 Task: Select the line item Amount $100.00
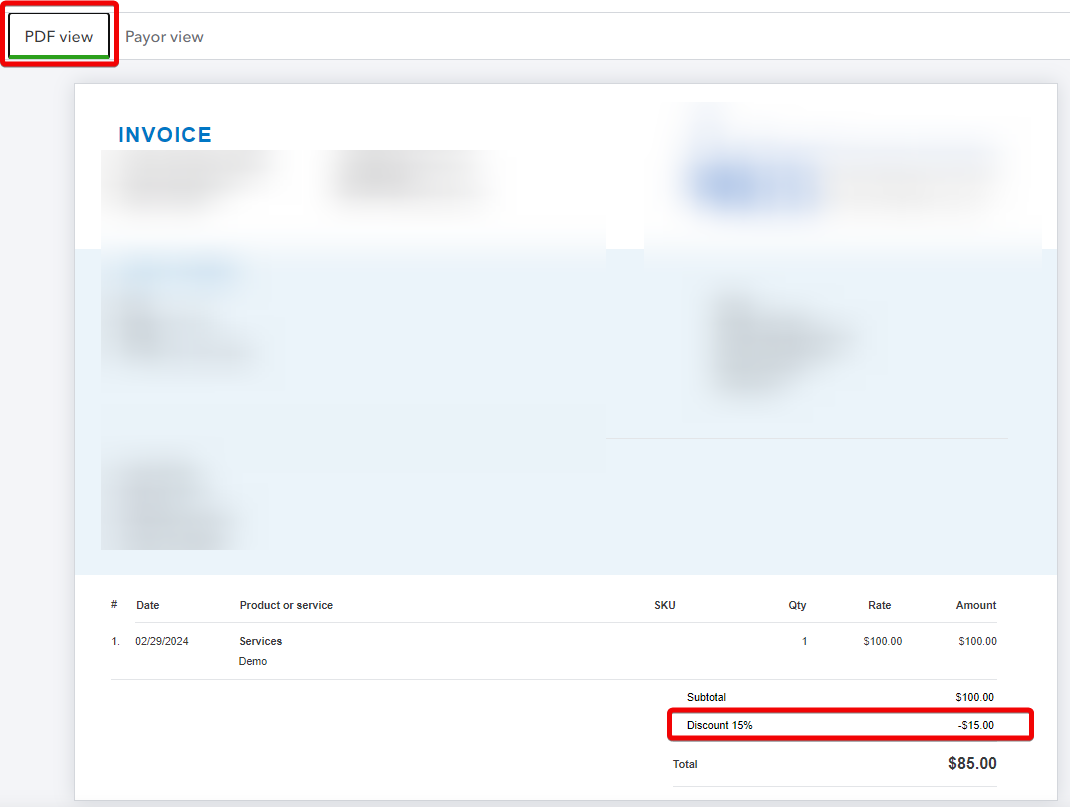pos(976,641)
